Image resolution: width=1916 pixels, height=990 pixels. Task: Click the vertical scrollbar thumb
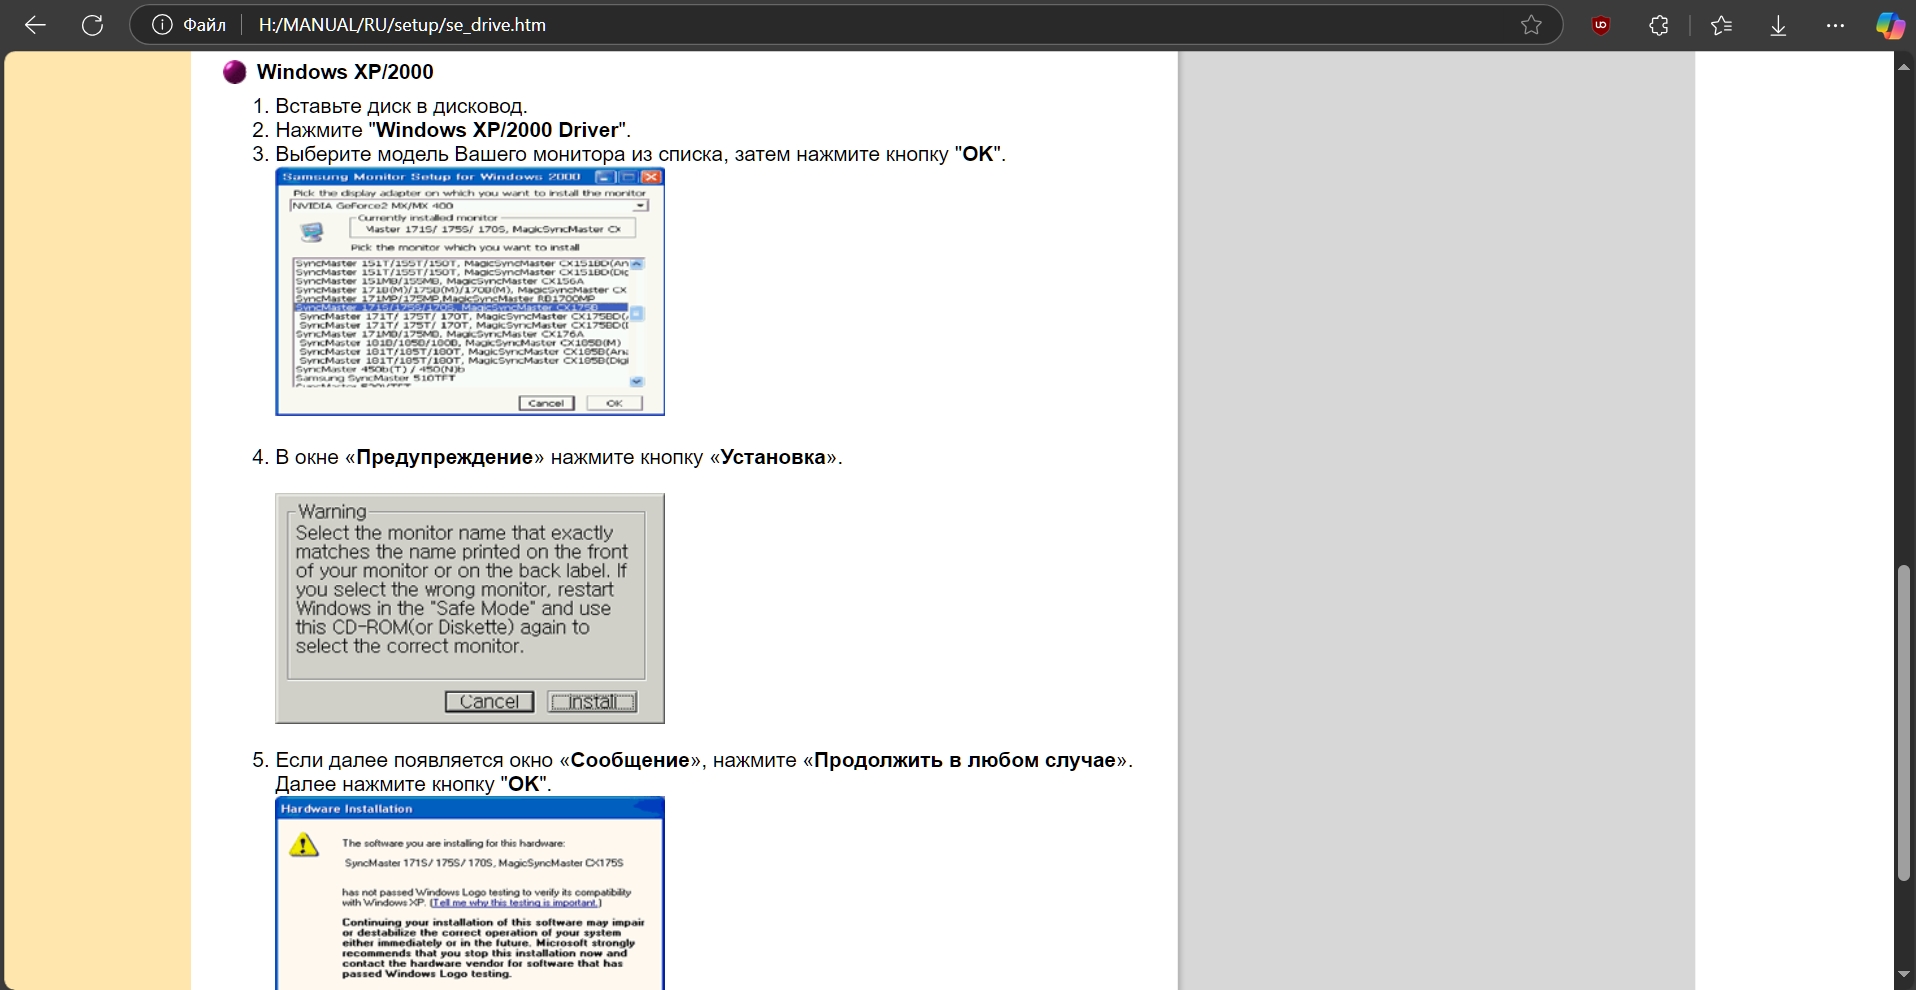pos(1904,723)
